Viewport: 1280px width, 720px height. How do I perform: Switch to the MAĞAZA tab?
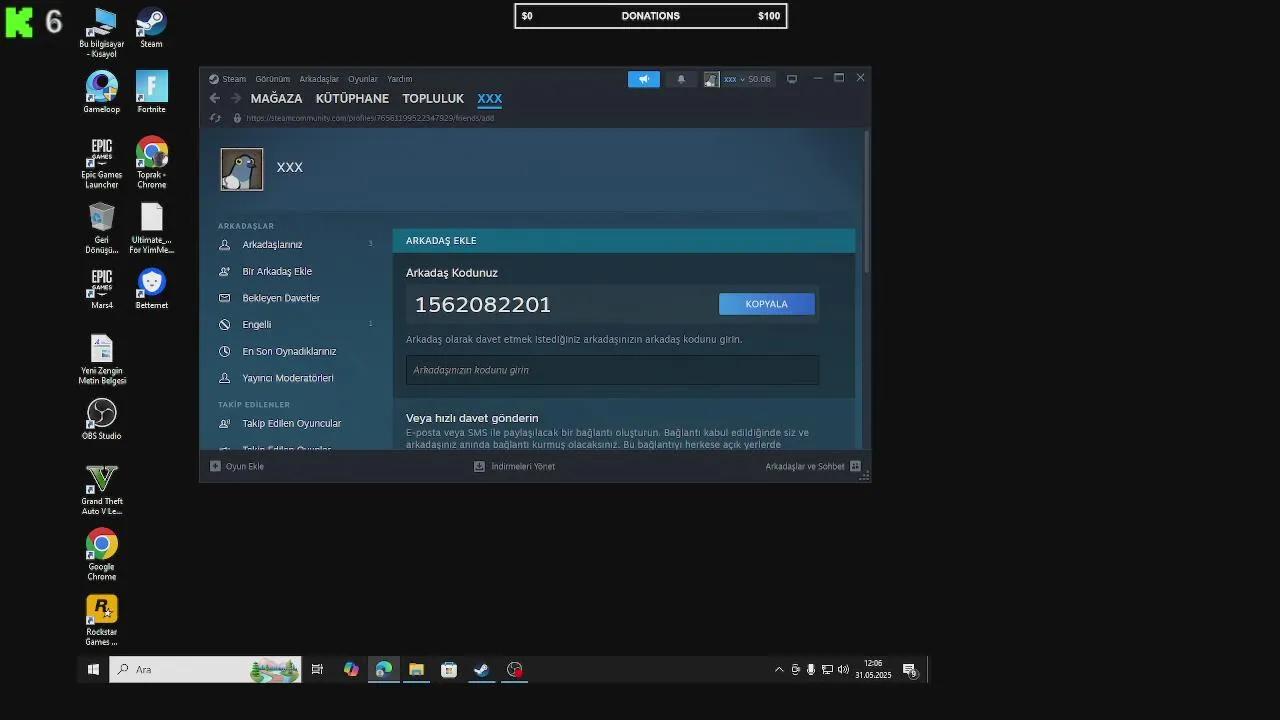click(x=276, y=98)
